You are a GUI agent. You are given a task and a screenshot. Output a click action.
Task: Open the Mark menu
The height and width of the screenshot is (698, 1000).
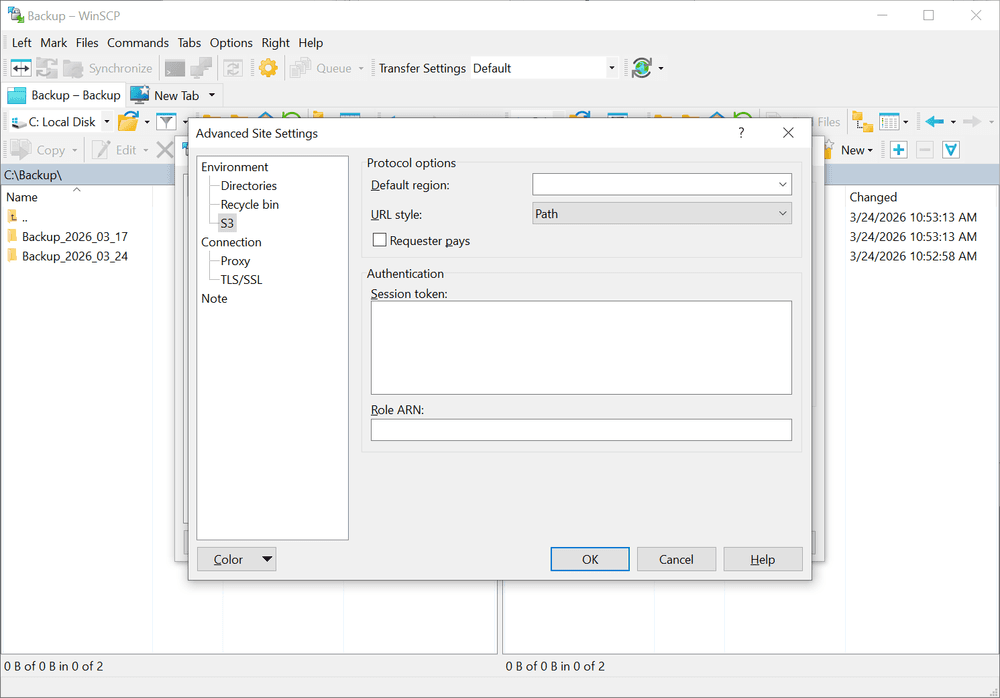pos(54,43)
